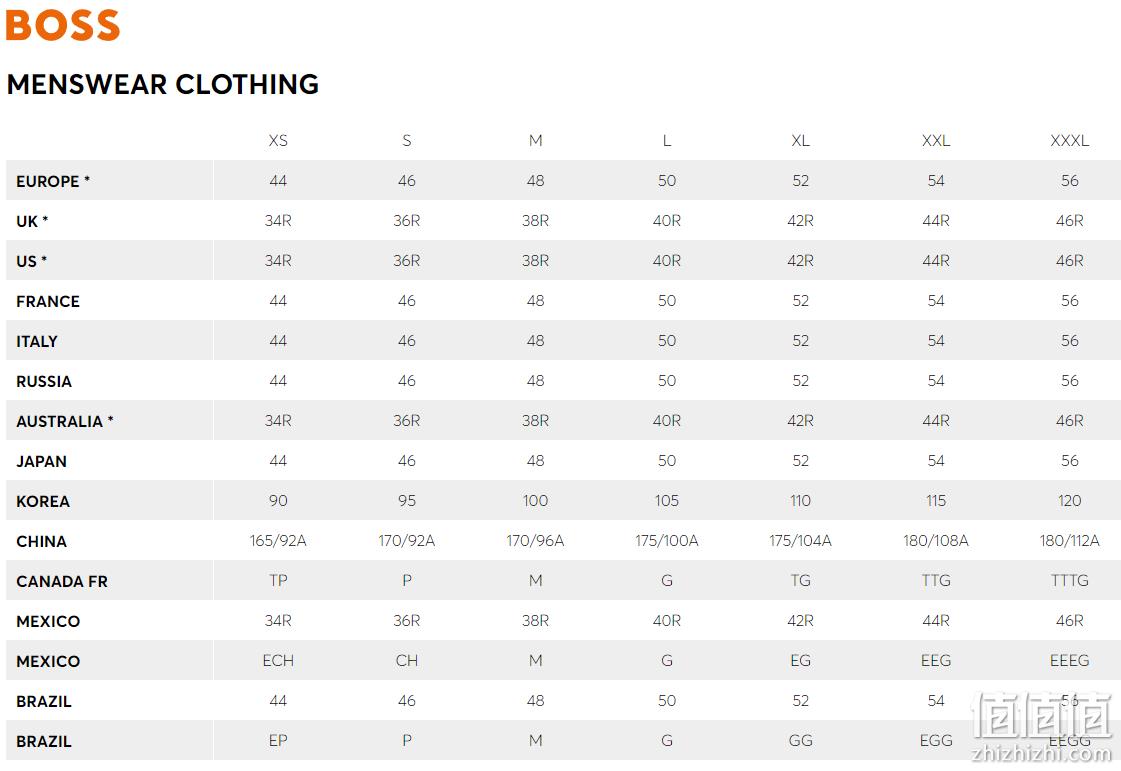Click the Brazil EGG size cell
This screenshot has height=771, width=1121.
[936, 741]
